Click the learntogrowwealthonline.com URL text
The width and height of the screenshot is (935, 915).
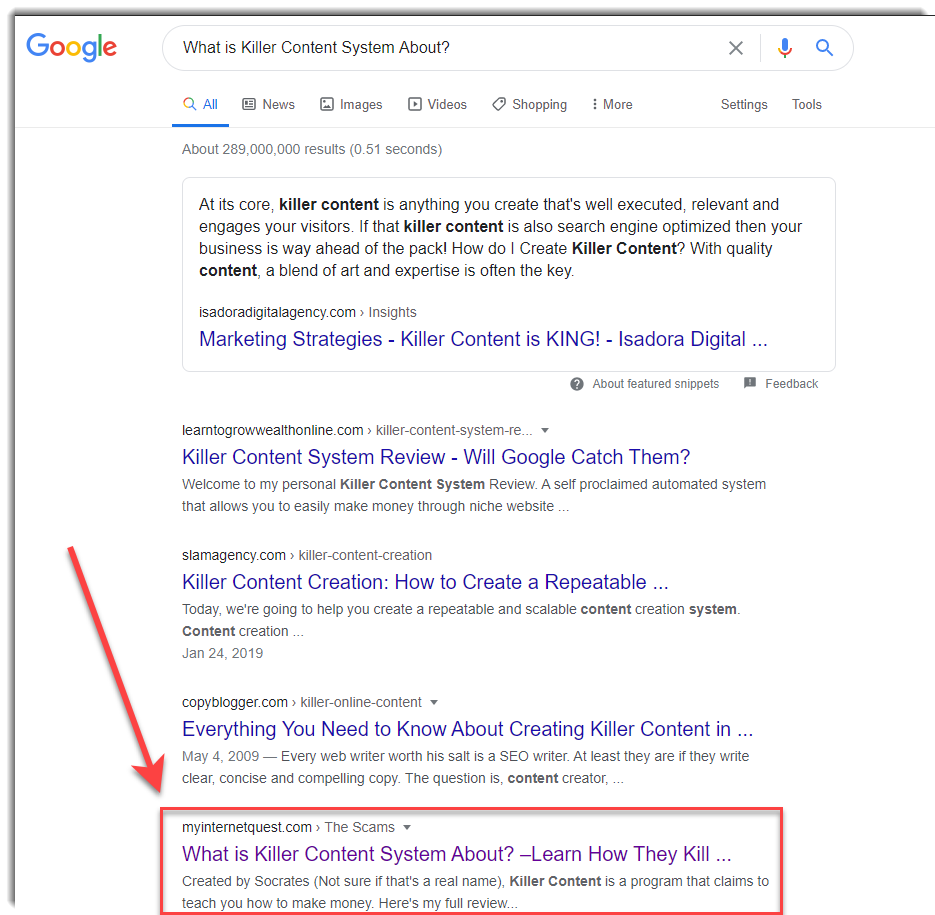click(x=357, y=430)
